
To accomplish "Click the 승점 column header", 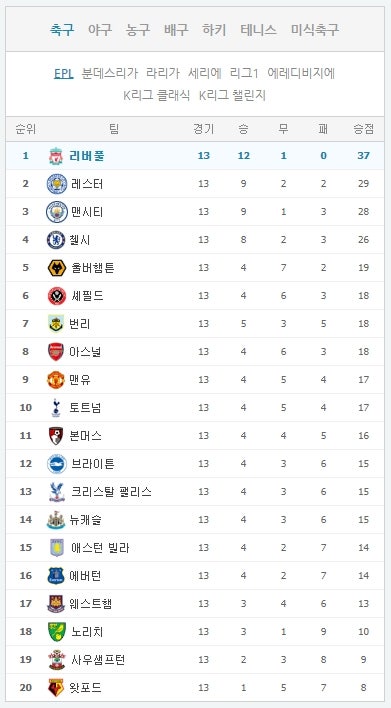I will 363,129.
